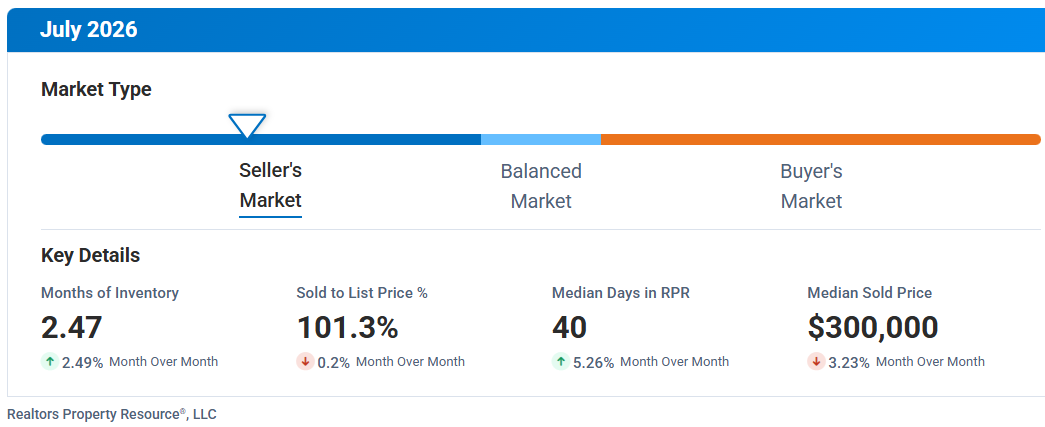Screen dimensions: 1045x427
Task: Click the Sold to List Price value 101.3%
Action: pyautogui.click(x=347, y=328)
